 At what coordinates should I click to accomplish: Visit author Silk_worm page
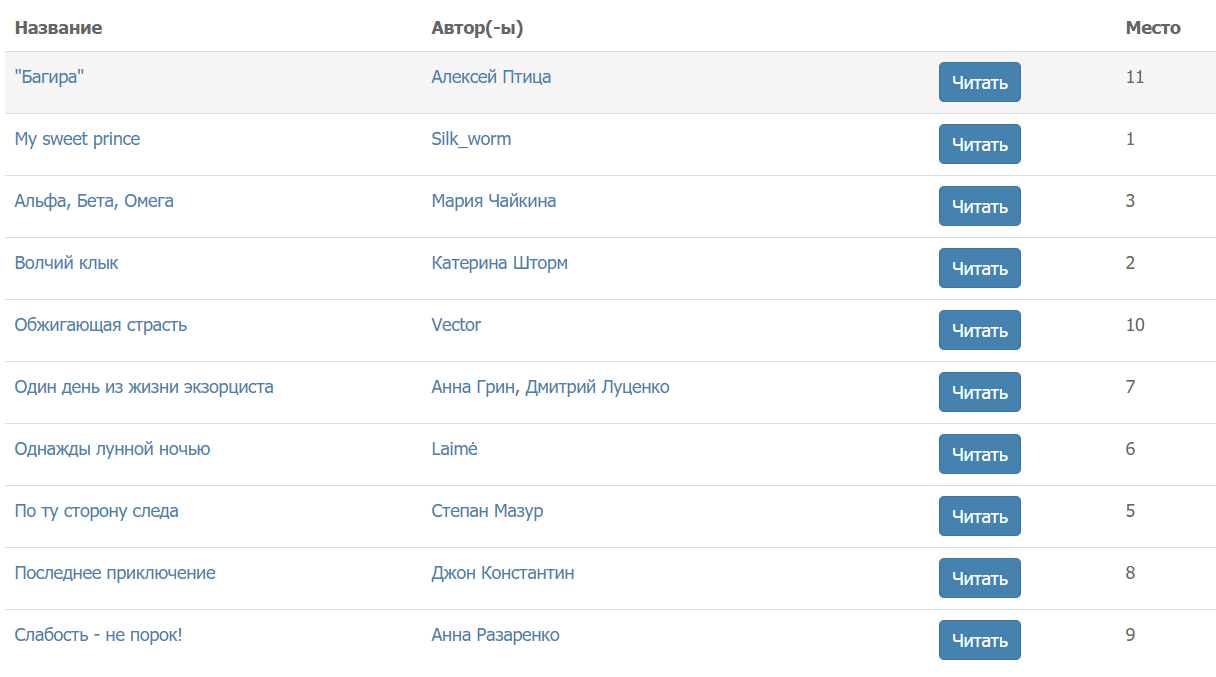click(x=471, y=139)
